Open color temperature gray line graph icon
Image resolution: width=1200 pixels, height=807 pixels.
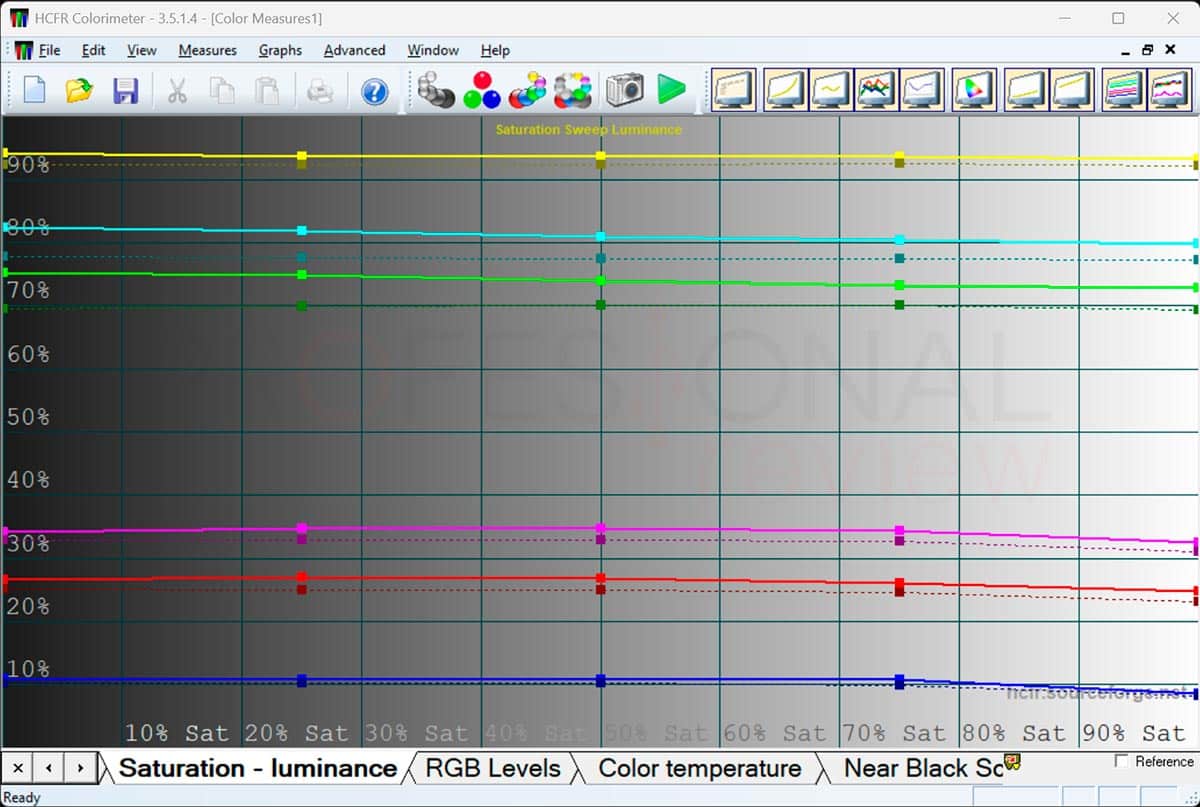[922, 90]
